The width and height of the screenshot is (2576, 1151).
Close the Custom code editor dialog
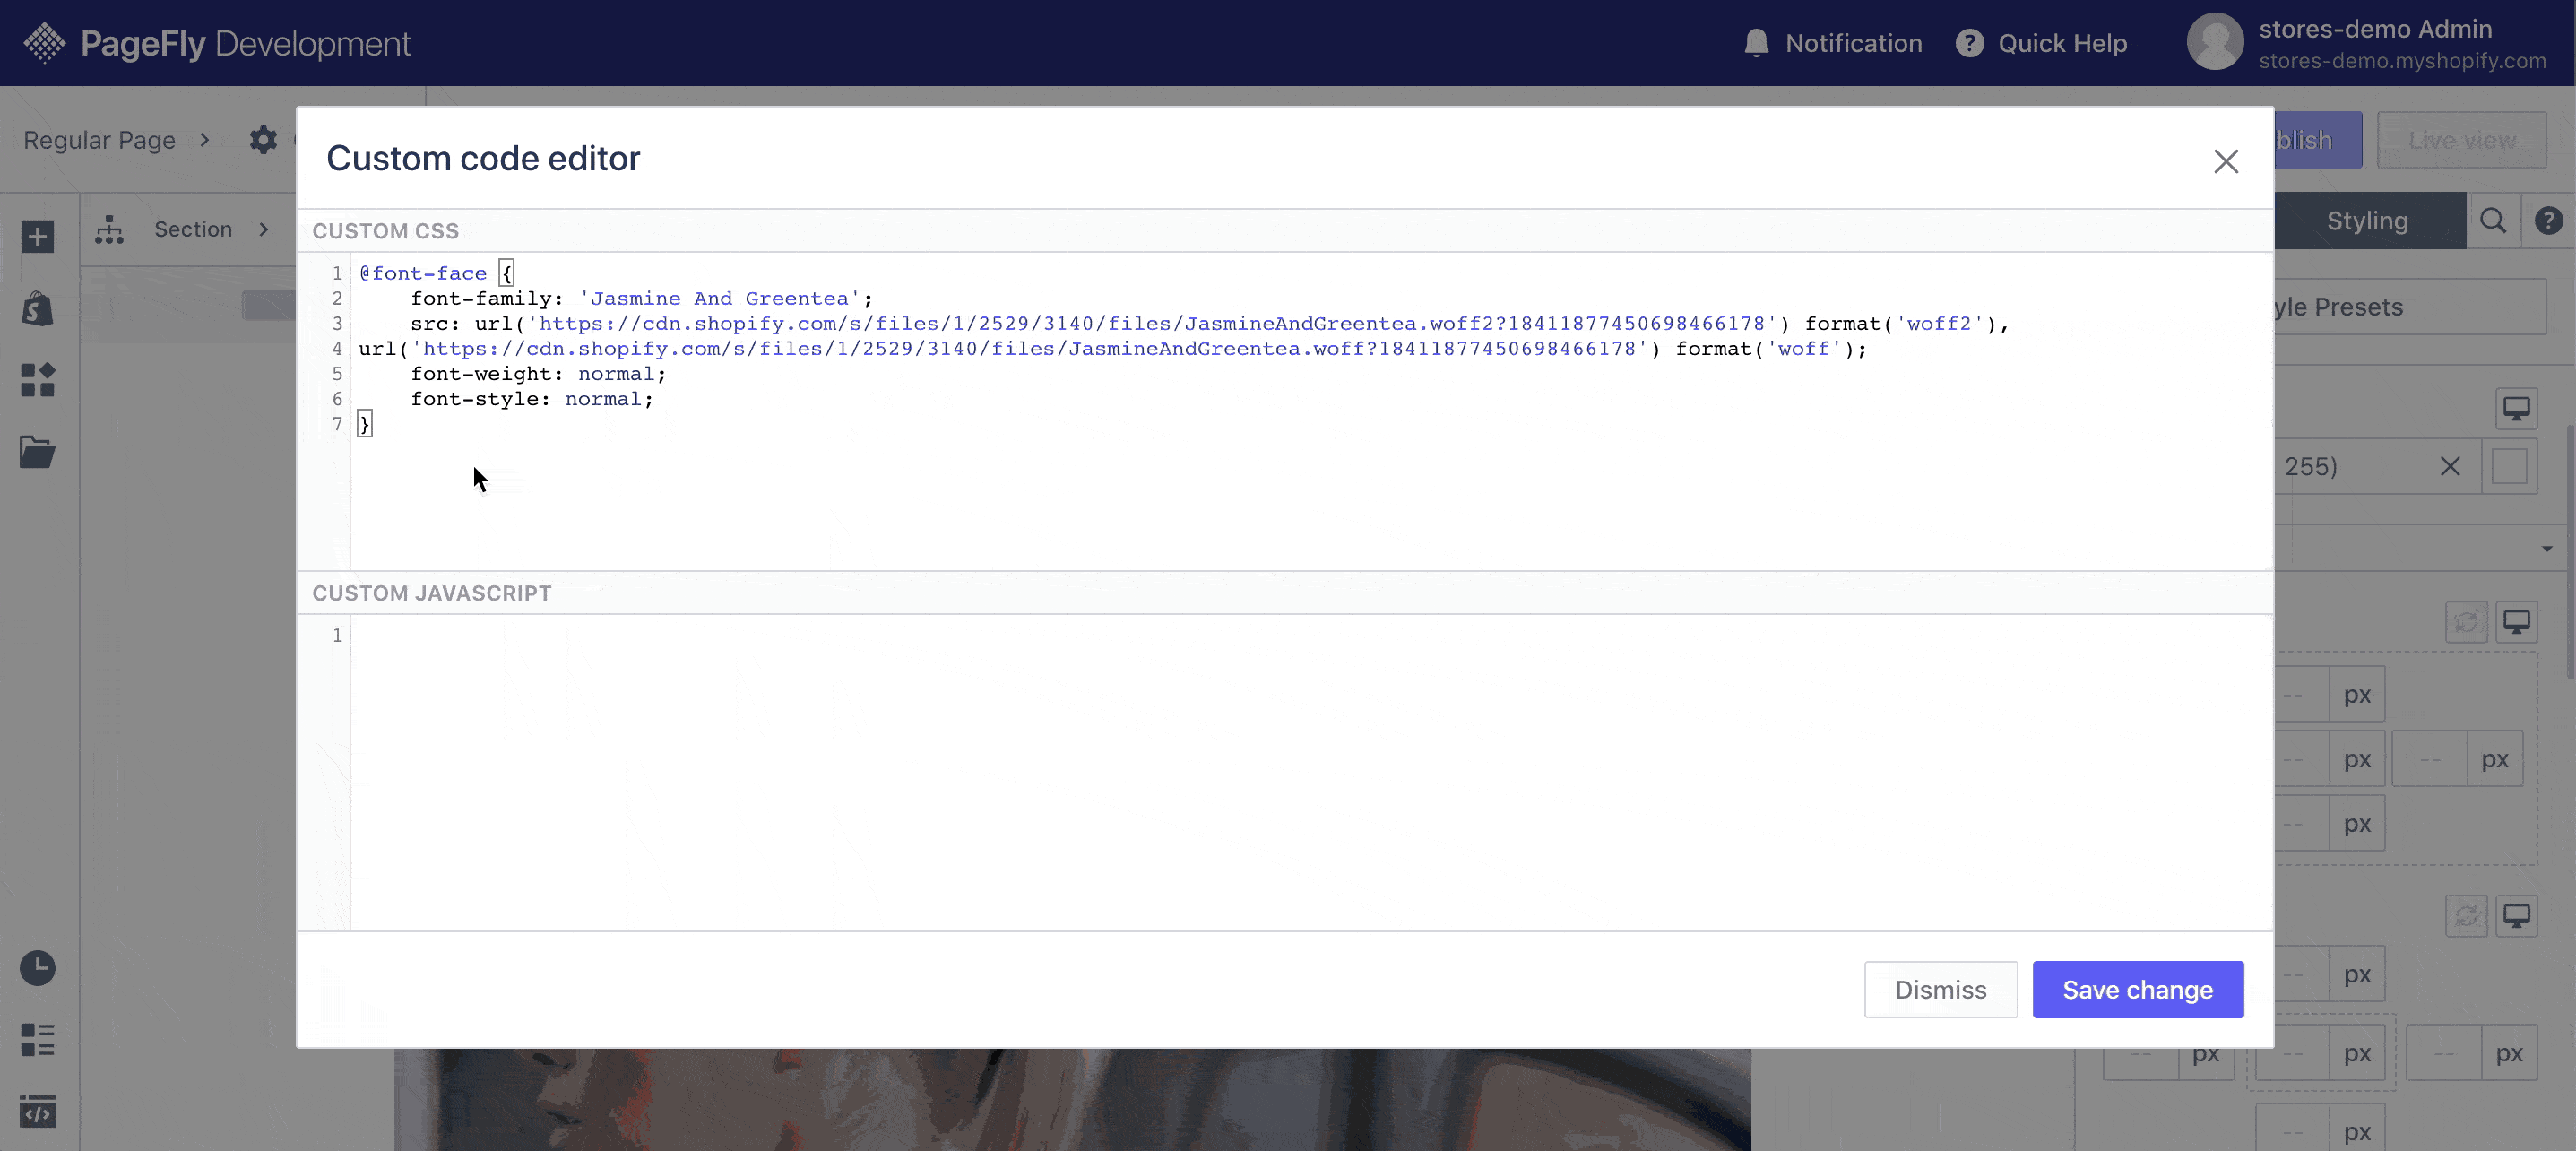click(x=2225, y=161)
